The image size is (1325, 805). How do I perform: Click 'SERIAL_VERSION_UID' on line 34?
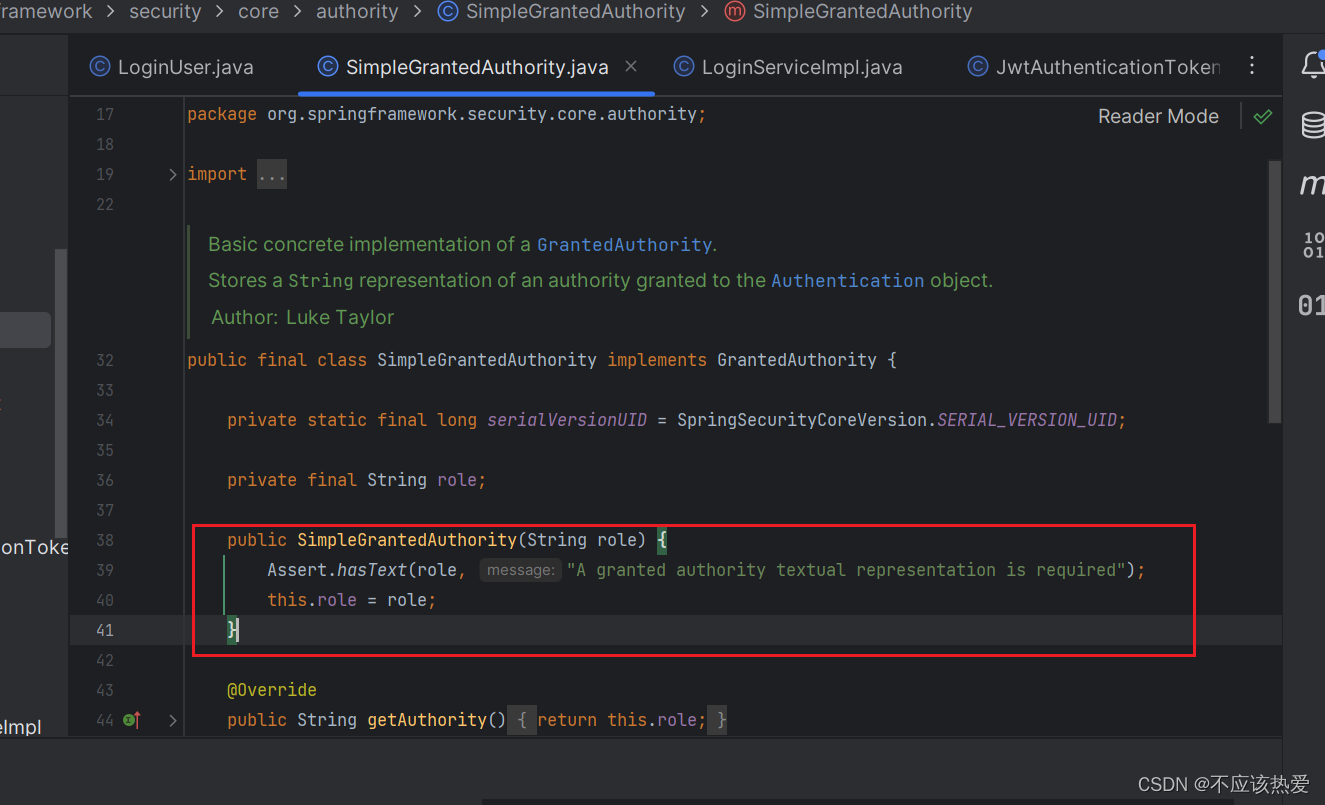(x=1027, y=420)
